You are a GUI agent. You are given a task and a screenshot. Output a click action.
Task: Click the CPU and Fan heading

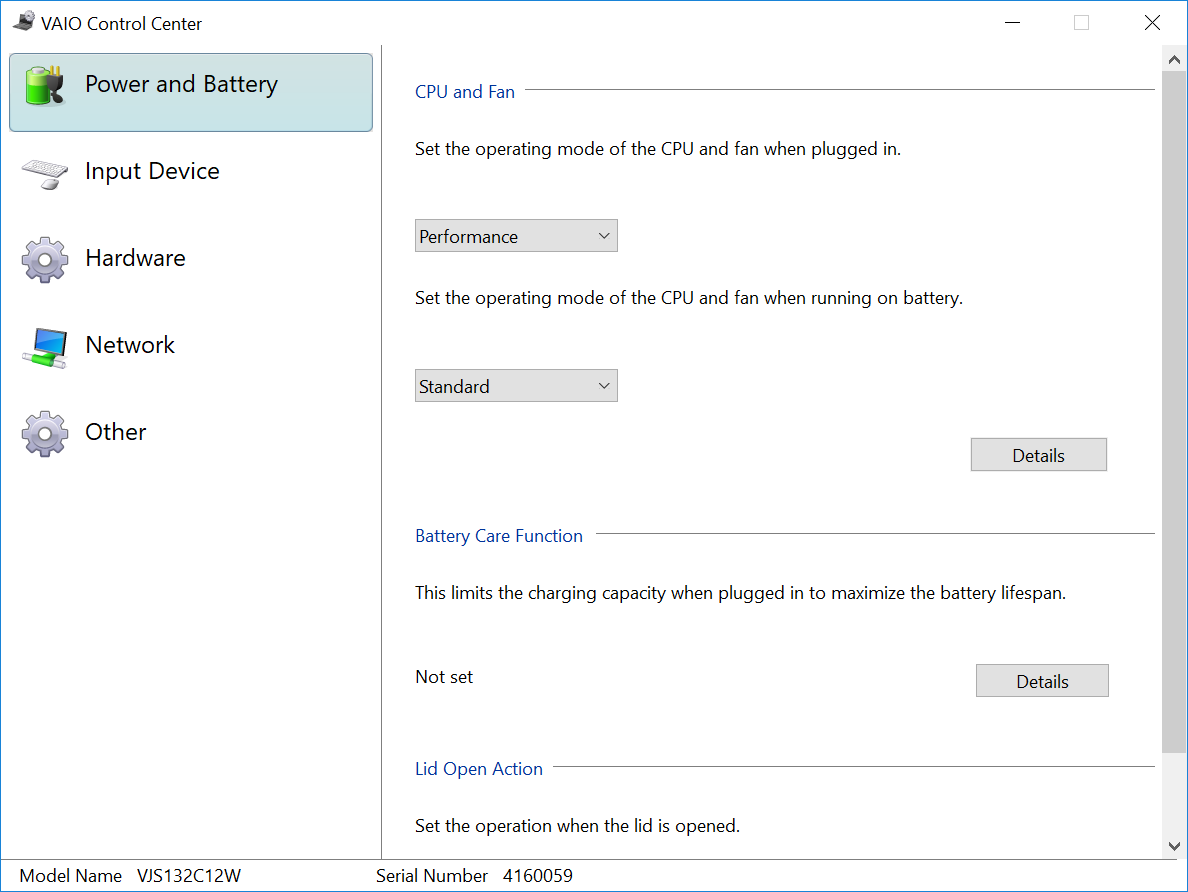[x=464, y=92]
